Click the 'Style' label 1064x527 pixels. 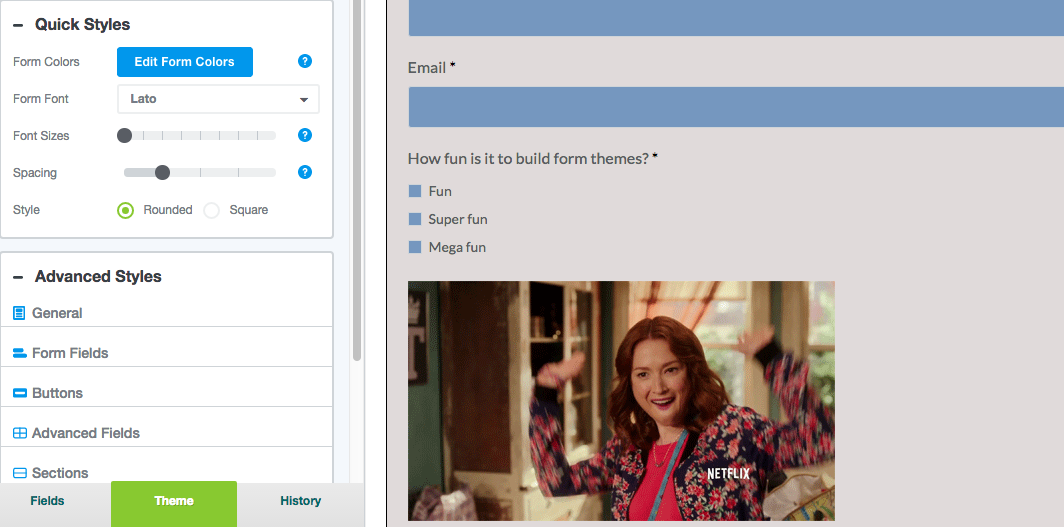[26, 210]
